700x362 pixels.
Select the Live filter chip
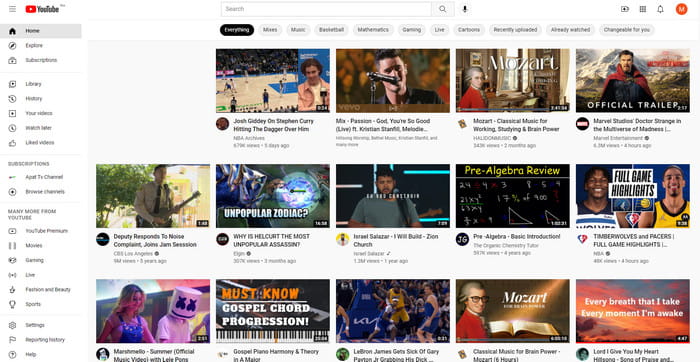tap(440, 30)
